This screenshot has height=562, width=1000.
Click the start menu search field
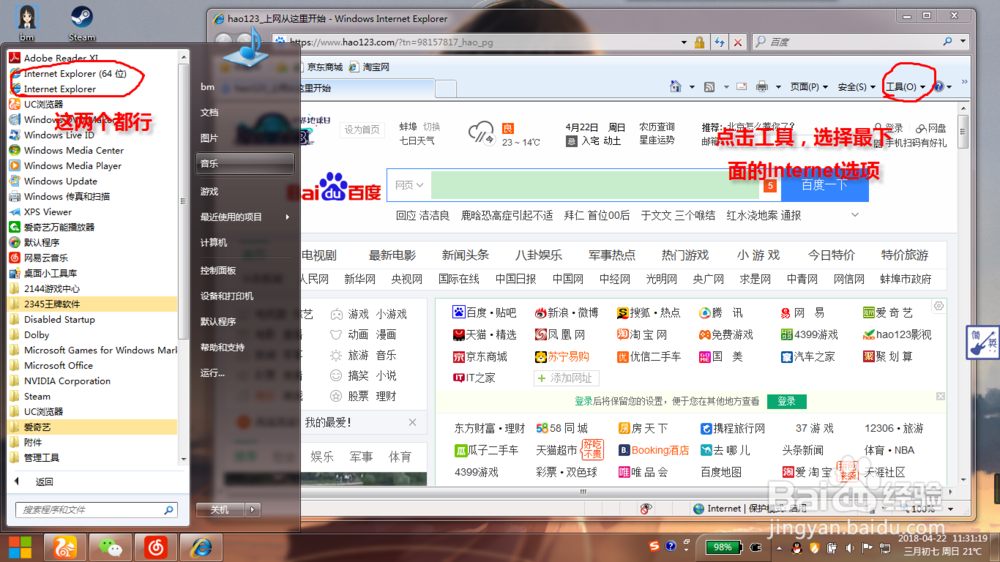coord(89,510)
